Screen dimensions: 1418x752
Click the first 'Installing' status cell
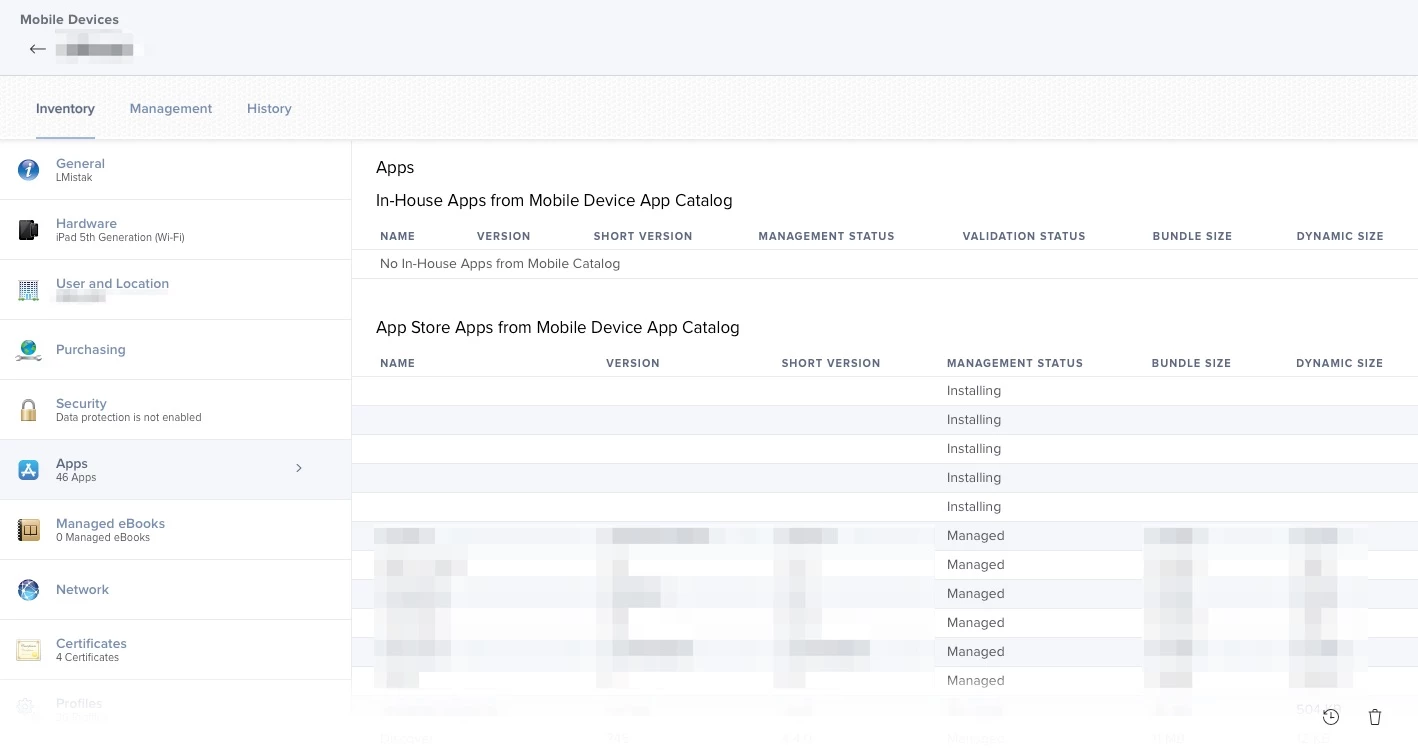tap(974, 391)
